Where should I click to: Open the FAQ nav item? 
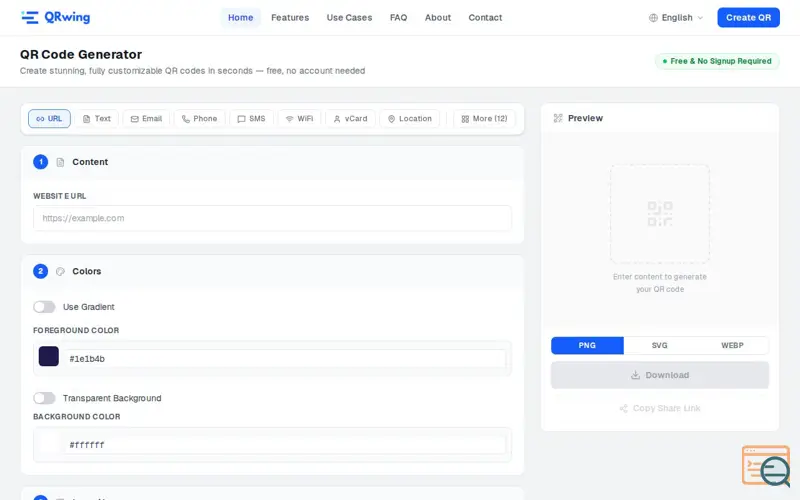tap(398, 18)
